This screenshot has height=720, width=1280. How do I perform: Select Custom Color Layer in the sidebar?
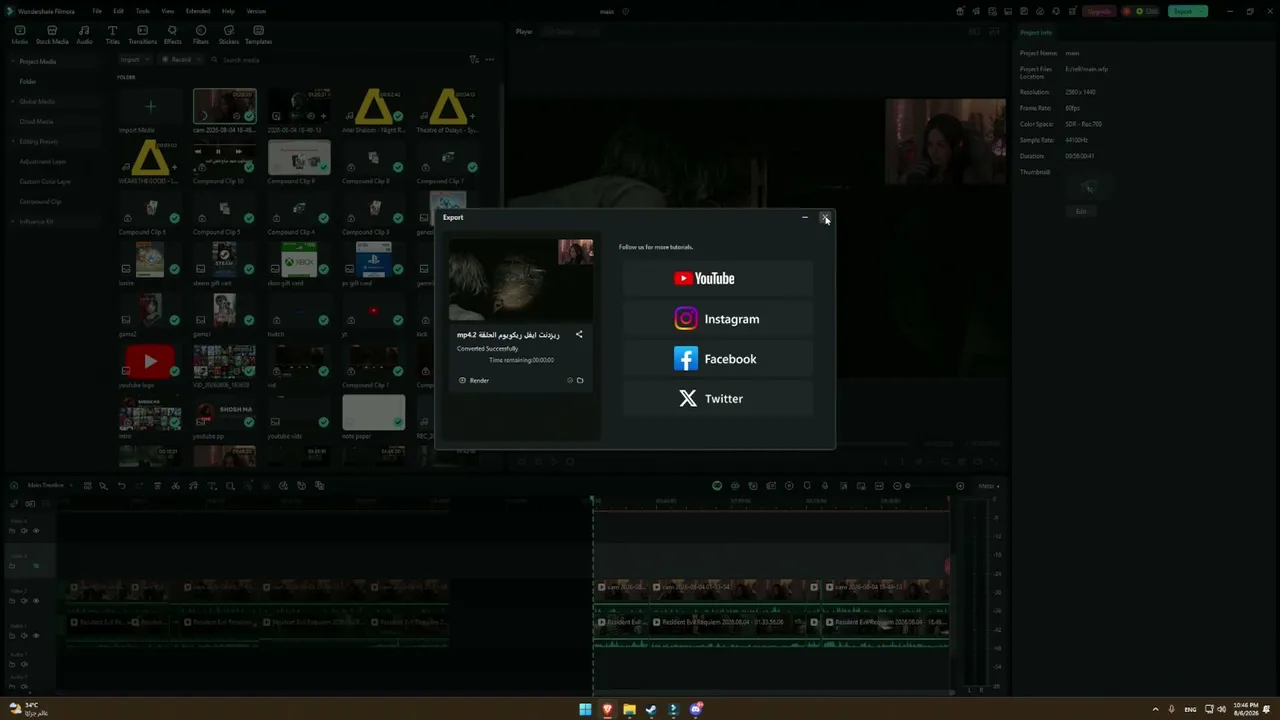coord(46,182)
